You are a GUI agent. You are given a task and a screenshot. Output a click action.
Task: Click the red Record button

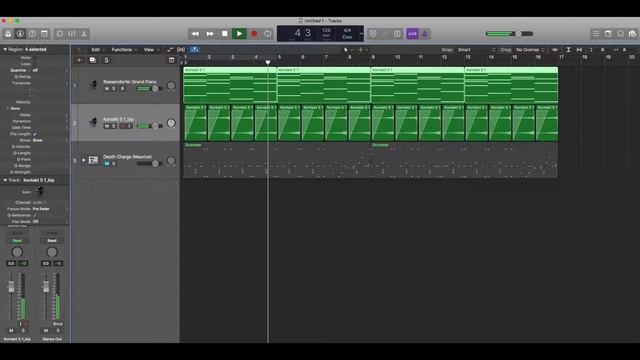[254, 34]
